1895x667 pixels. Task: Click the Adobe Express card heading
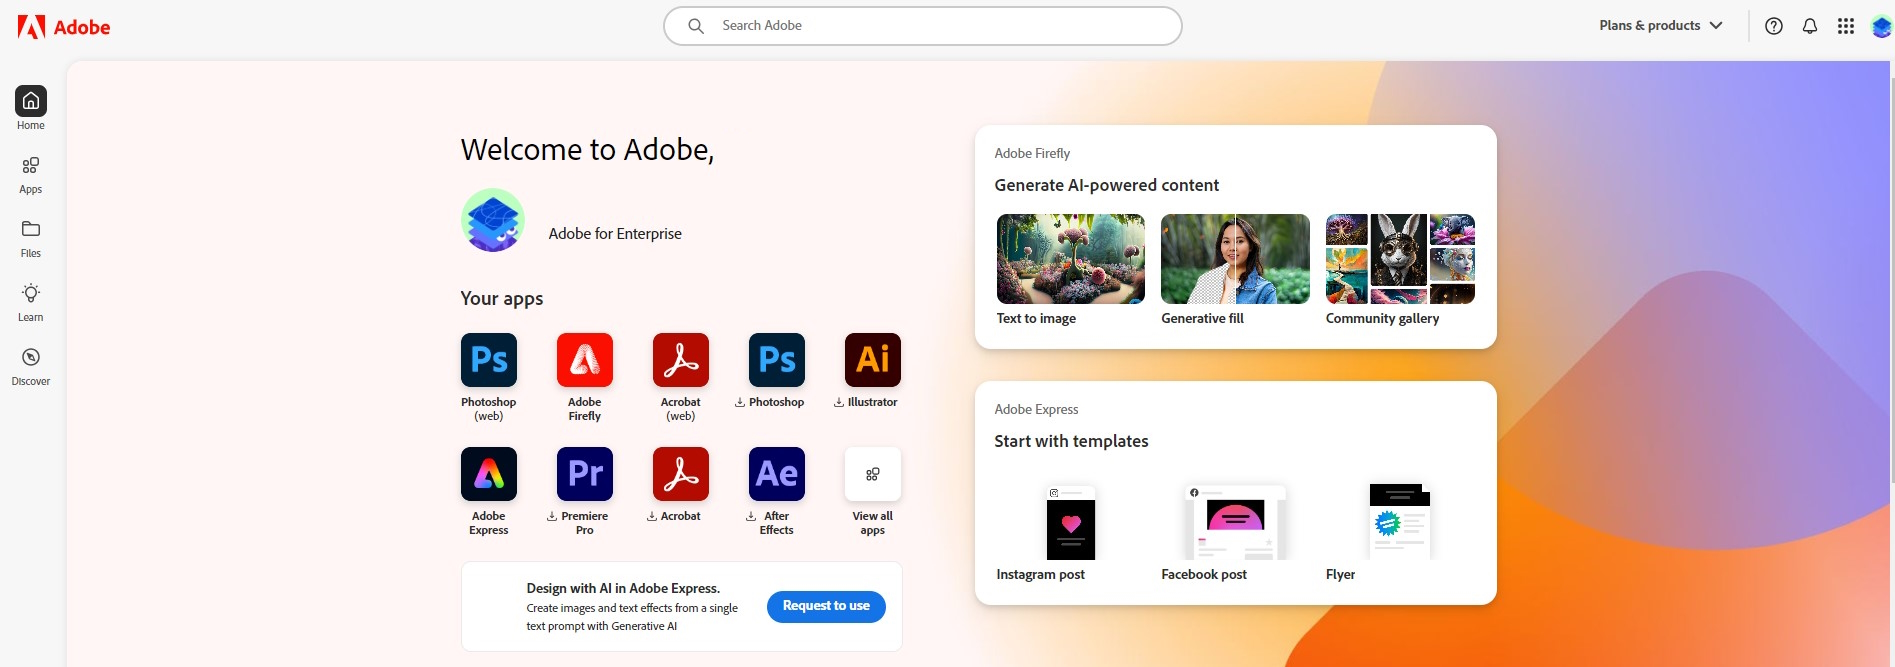1036,409
